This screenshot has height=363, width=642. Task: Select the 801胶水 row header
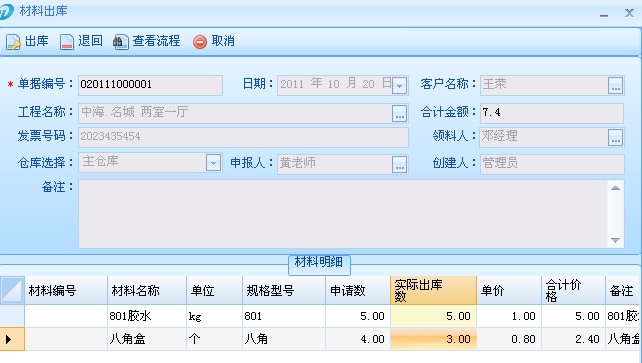(12, 316)
